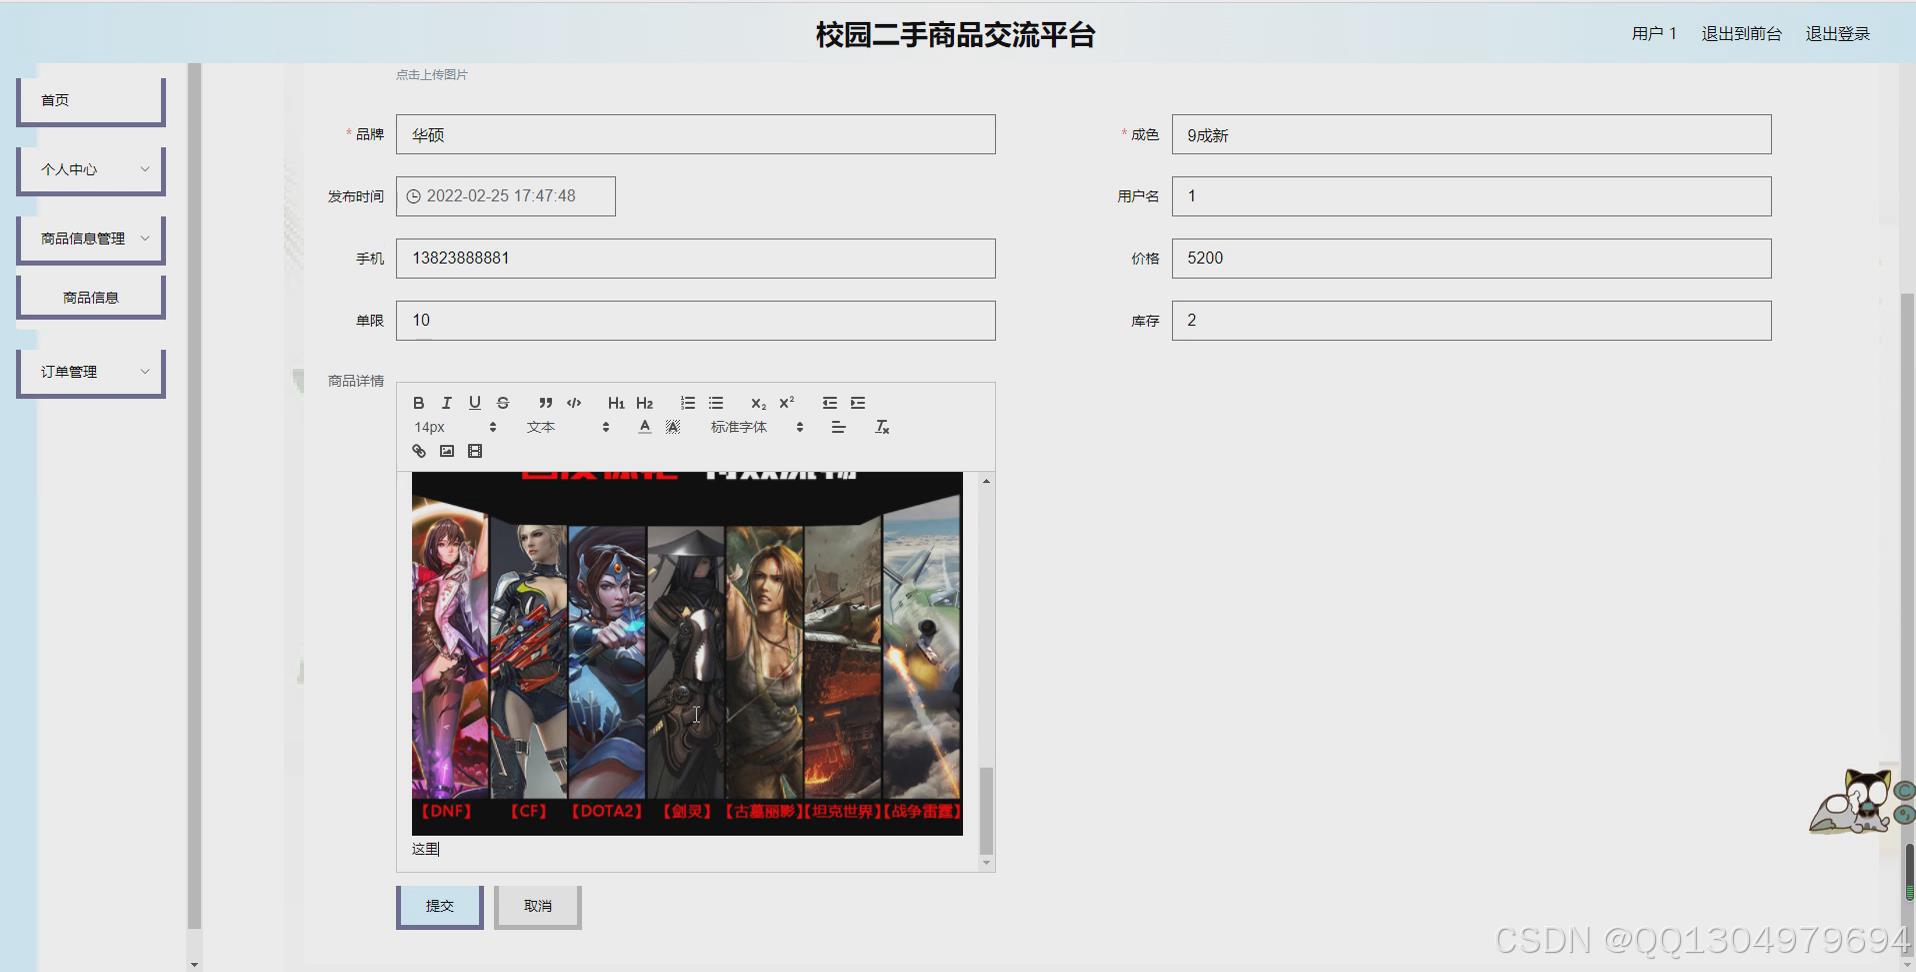Viewport: 1916px width, 972px height.
Task: Clear text formatting
Action: tap(881, 427)
